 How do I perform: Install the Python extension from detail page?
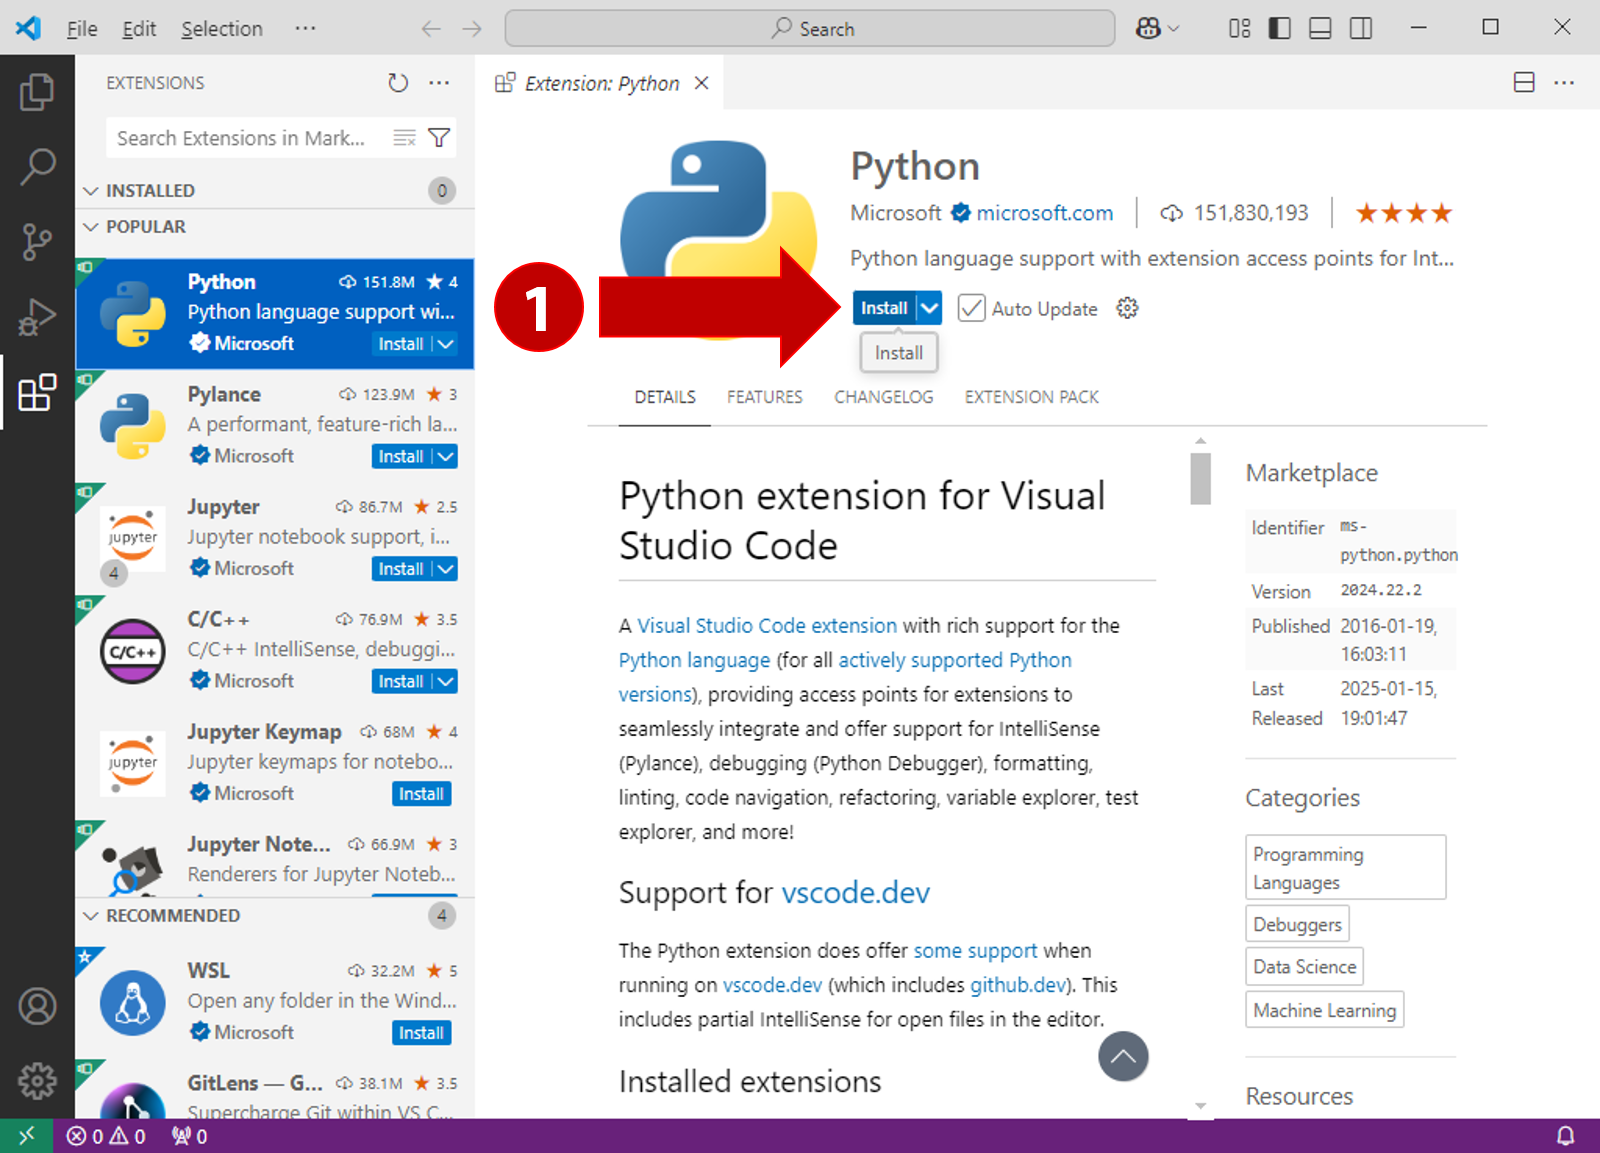click(x=885, y=308)
